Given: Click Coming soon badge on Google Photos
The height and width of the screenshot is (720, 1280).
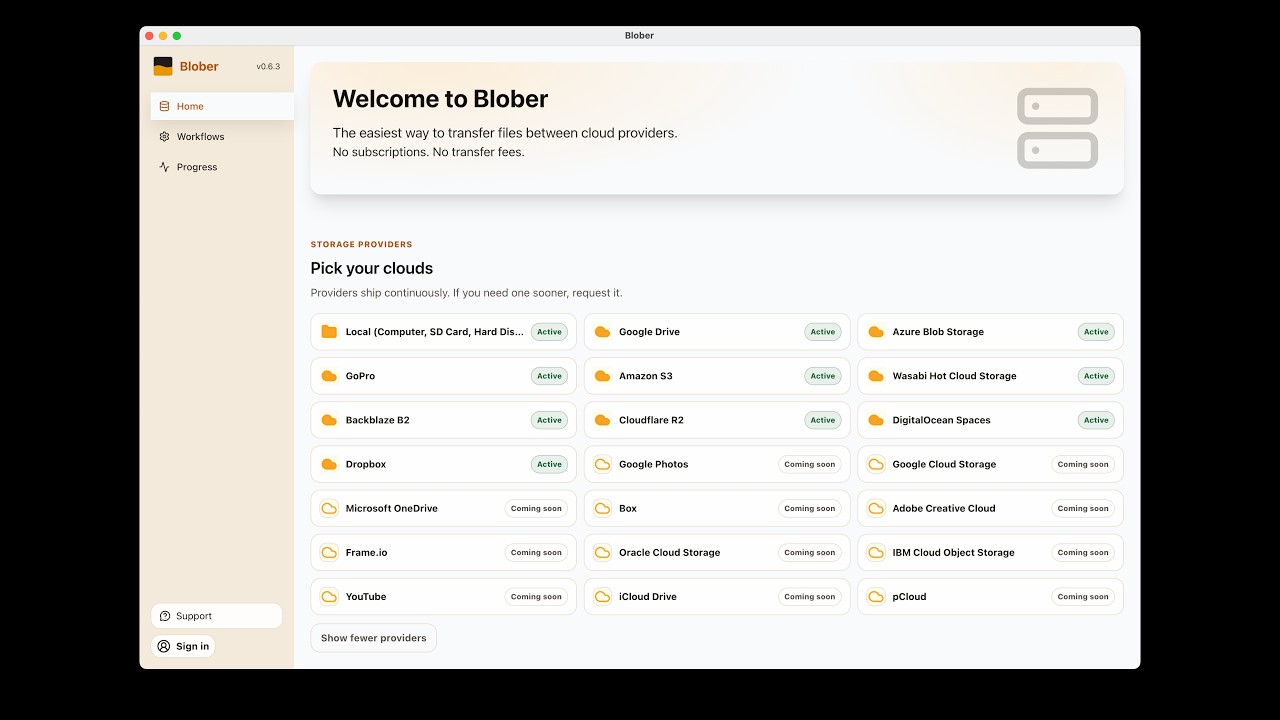Looking at the screenshot, I should click(x=810, y=464).
